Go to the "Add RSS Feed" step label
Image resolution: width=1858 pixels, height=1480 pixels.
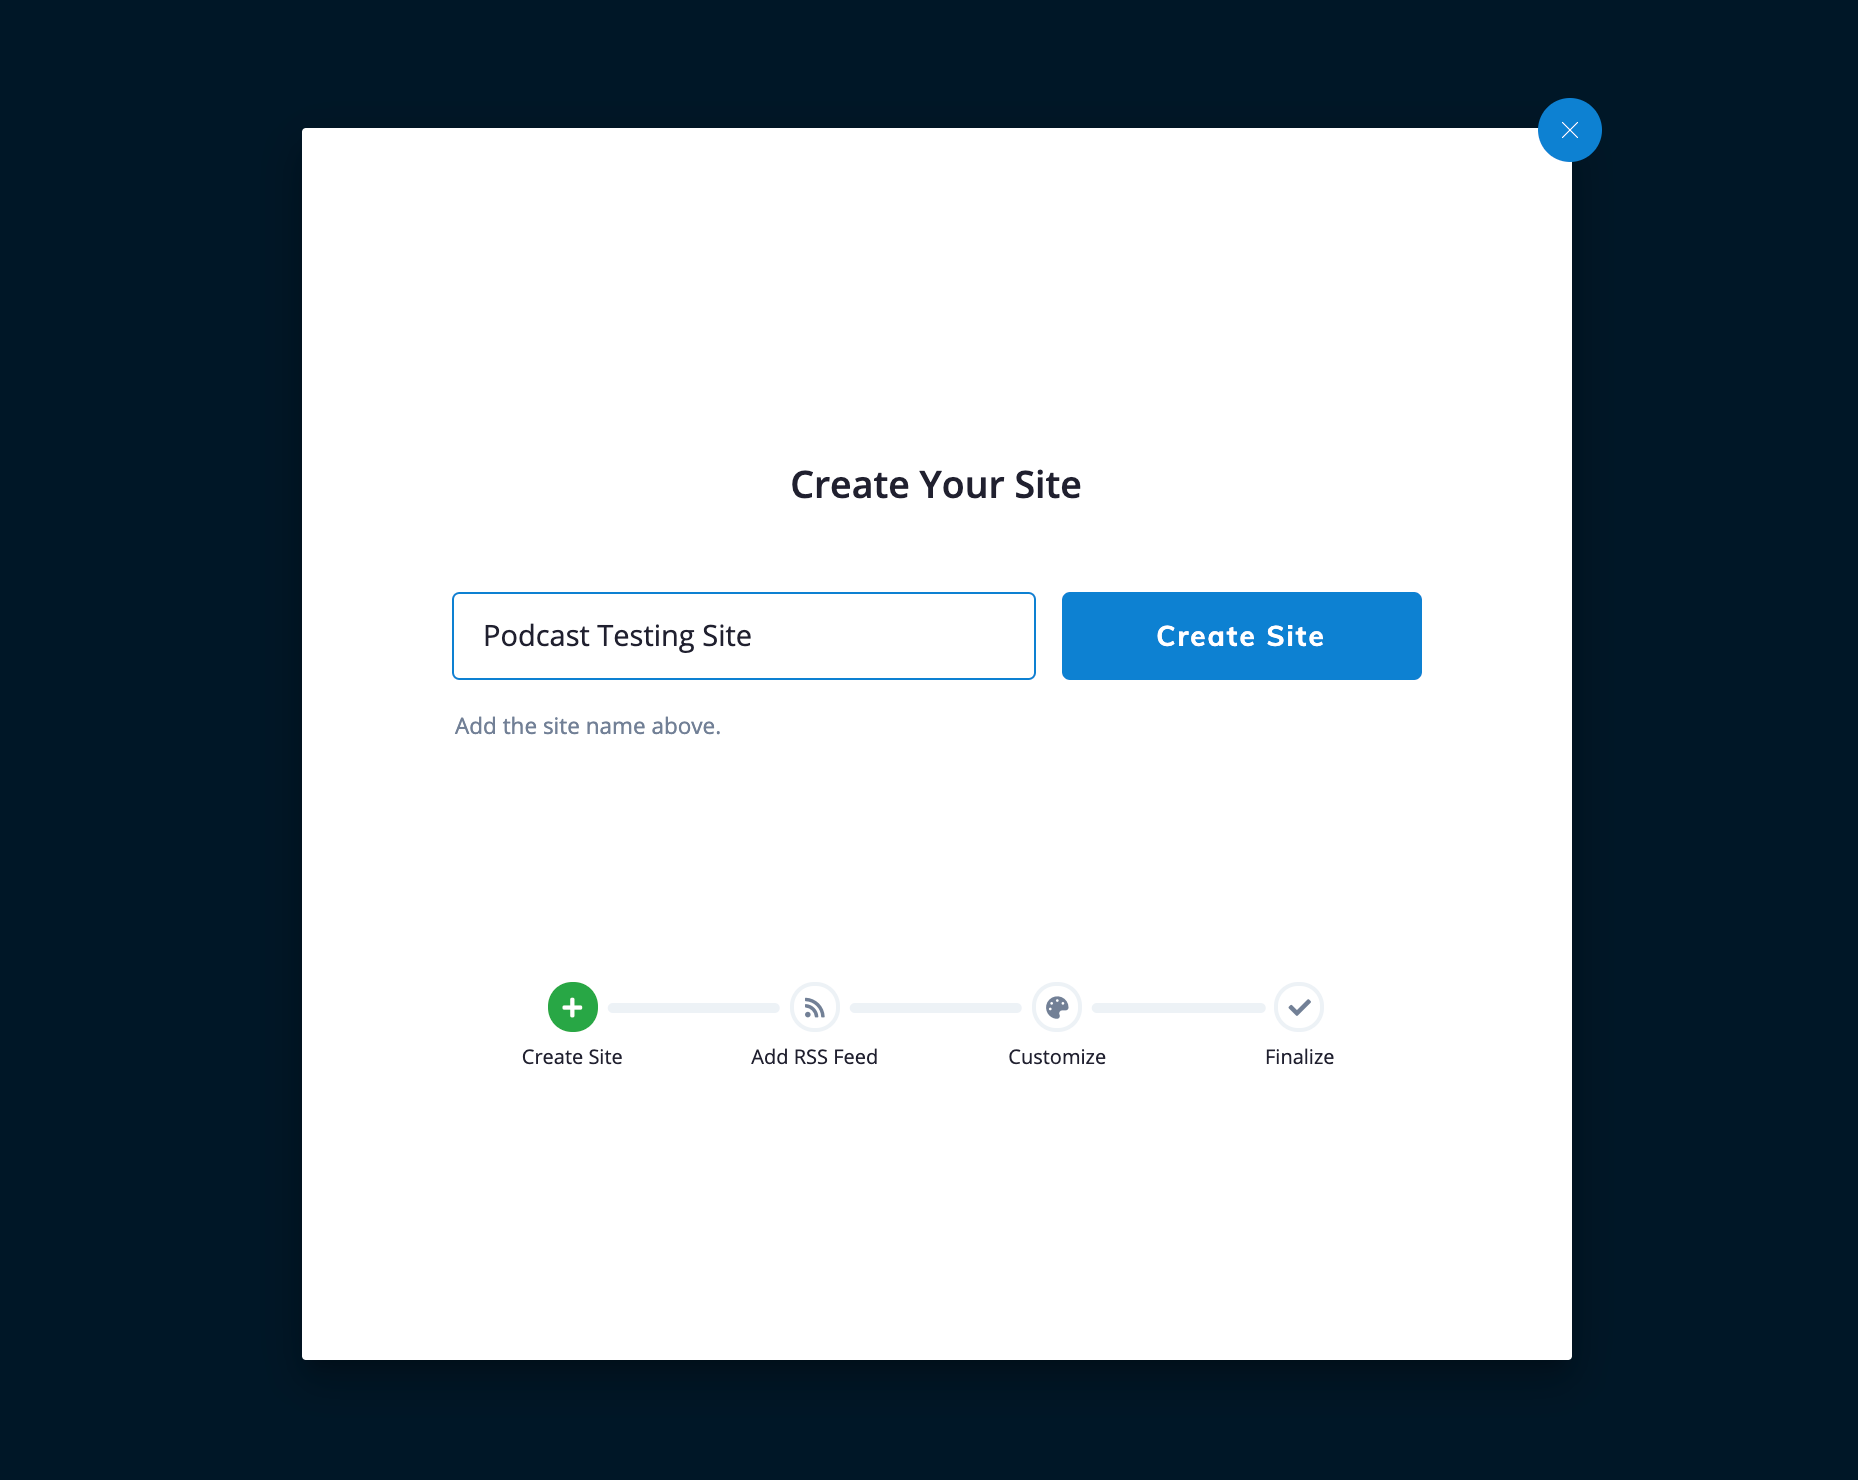click(814, 1057)
